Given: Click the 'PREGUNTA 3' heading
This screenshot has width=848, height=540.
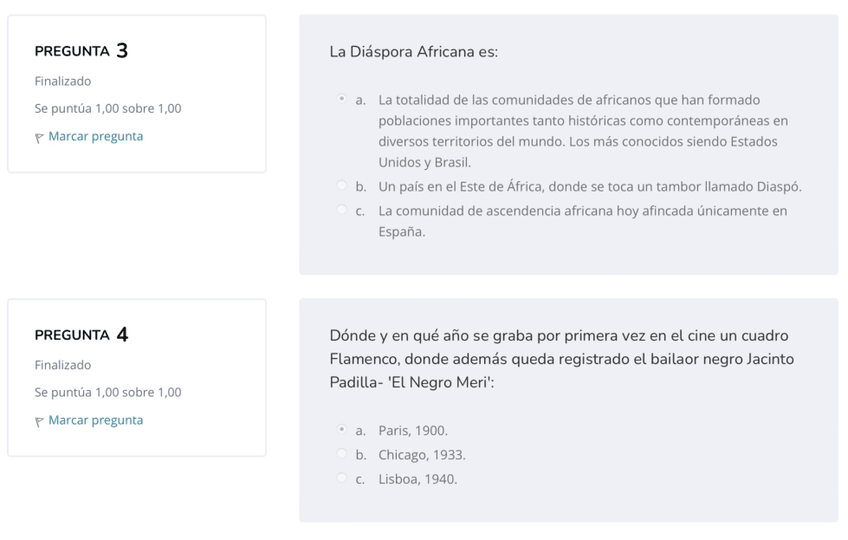Looking at the screenshot, I should 81,51.
